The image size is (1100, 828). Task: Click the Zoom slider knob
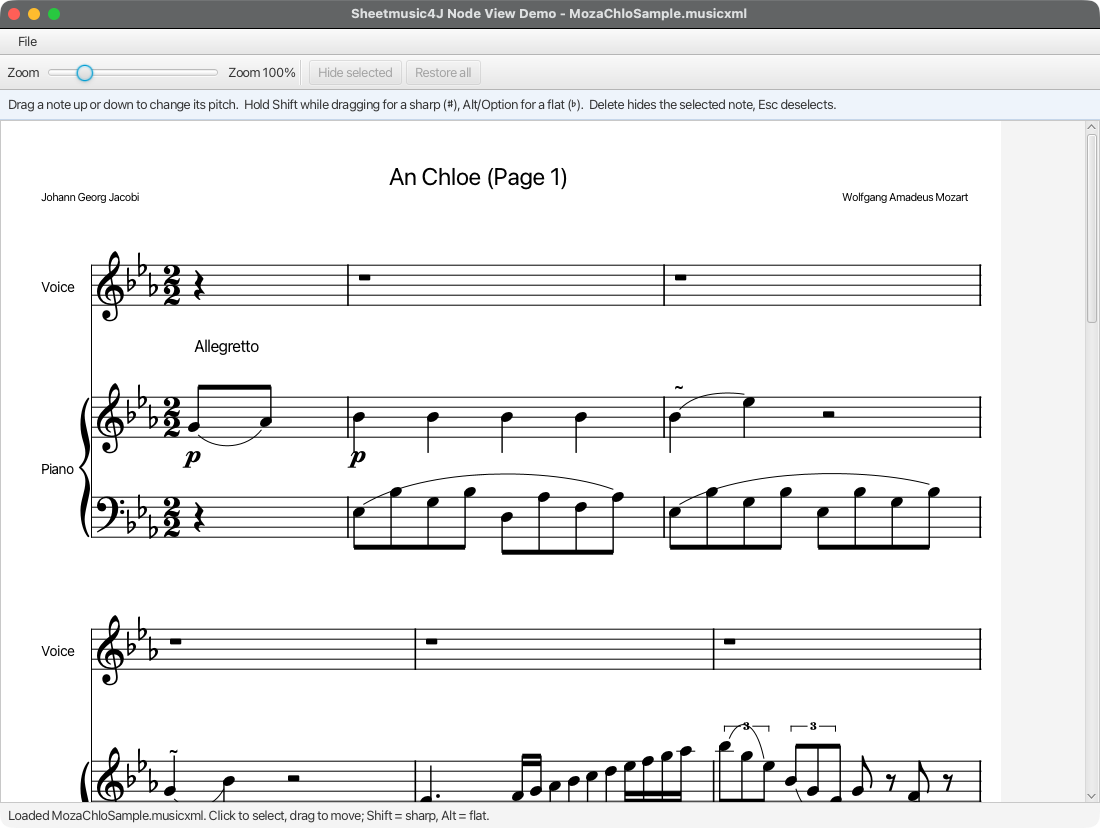[x=85, y=72]
